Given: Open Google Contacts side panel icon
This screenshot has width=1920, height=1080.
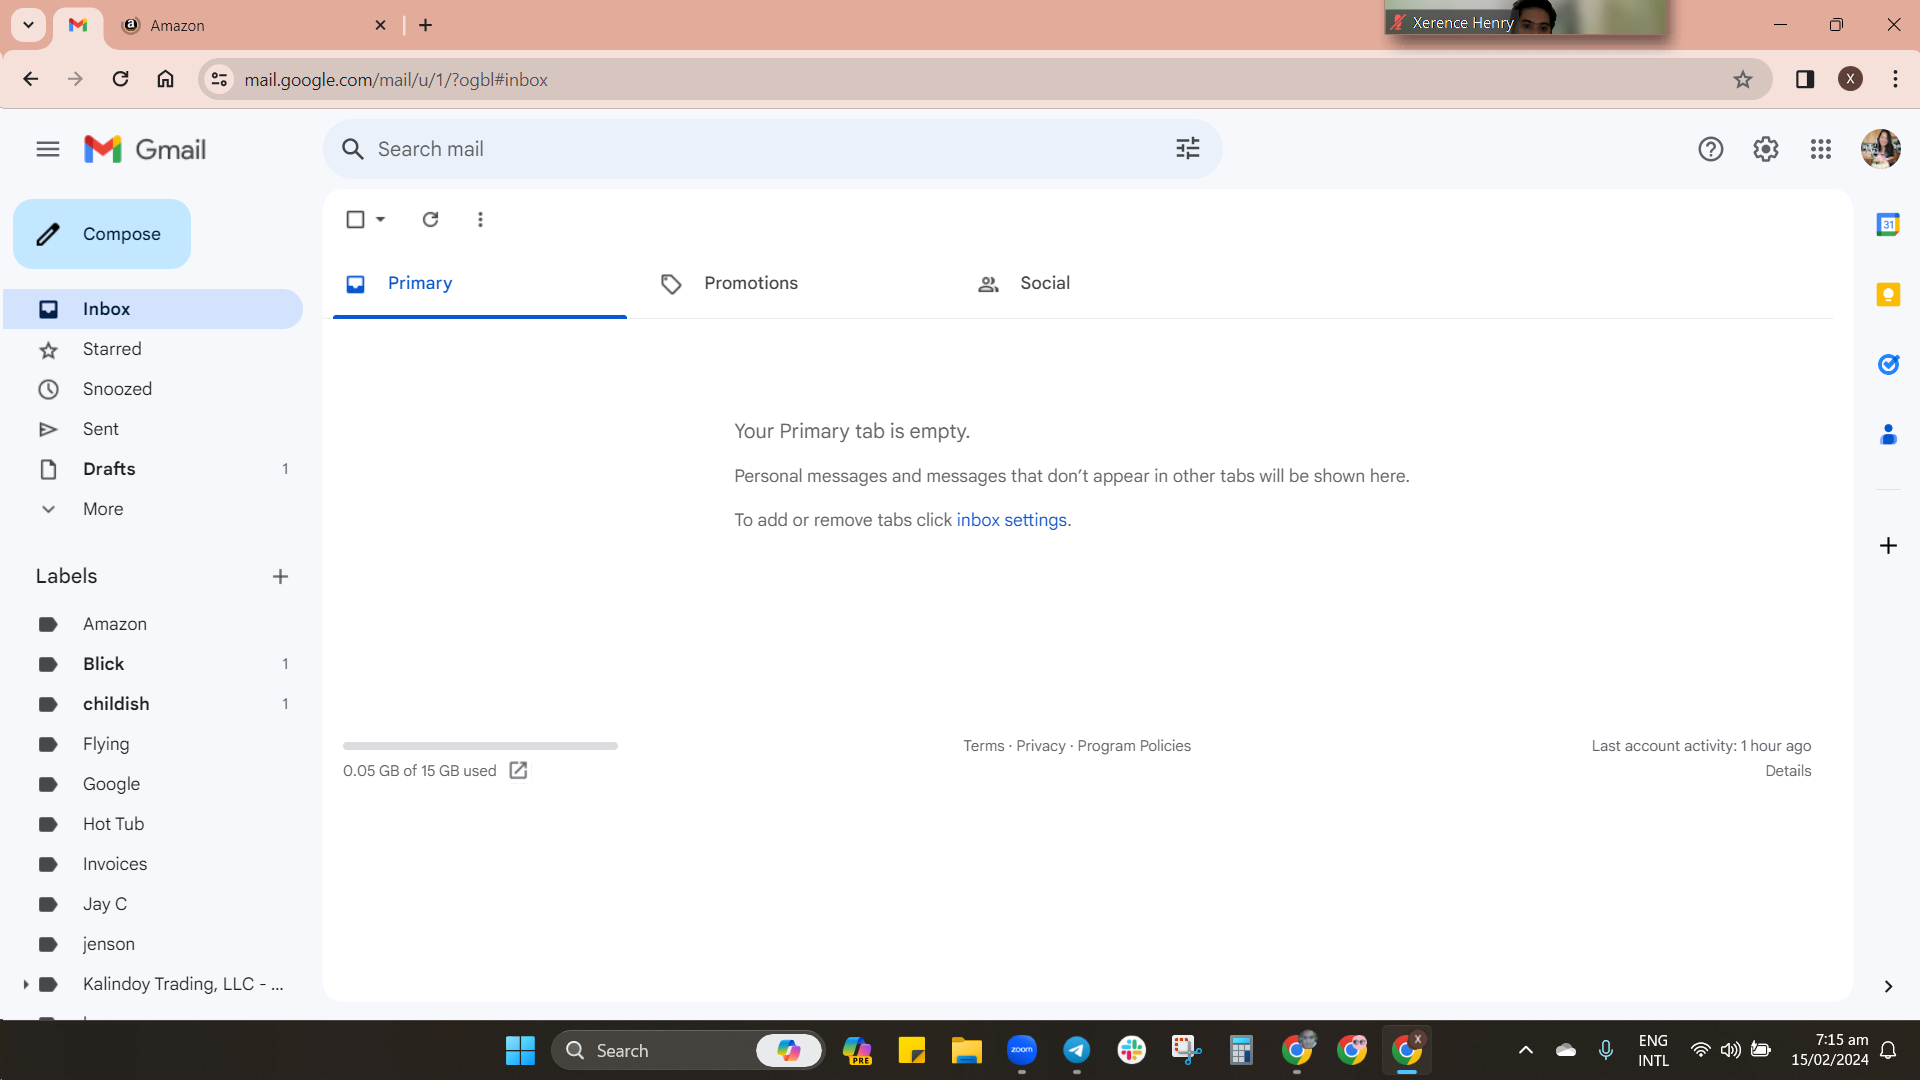Looking at the screenshot, I should 1887,435.
